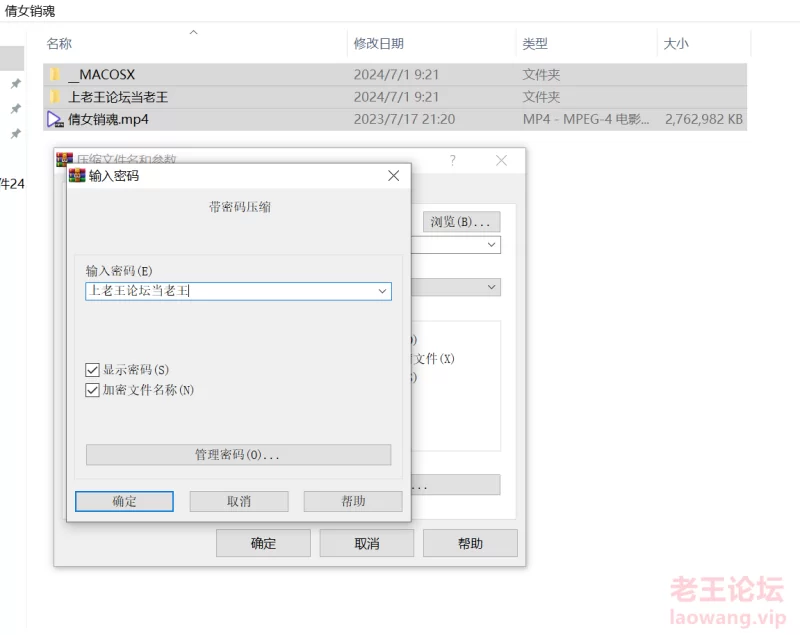Click the WinRAR icon in 输入密码 title bar
The height and width of the screenshot is (635, 800).
77,175
